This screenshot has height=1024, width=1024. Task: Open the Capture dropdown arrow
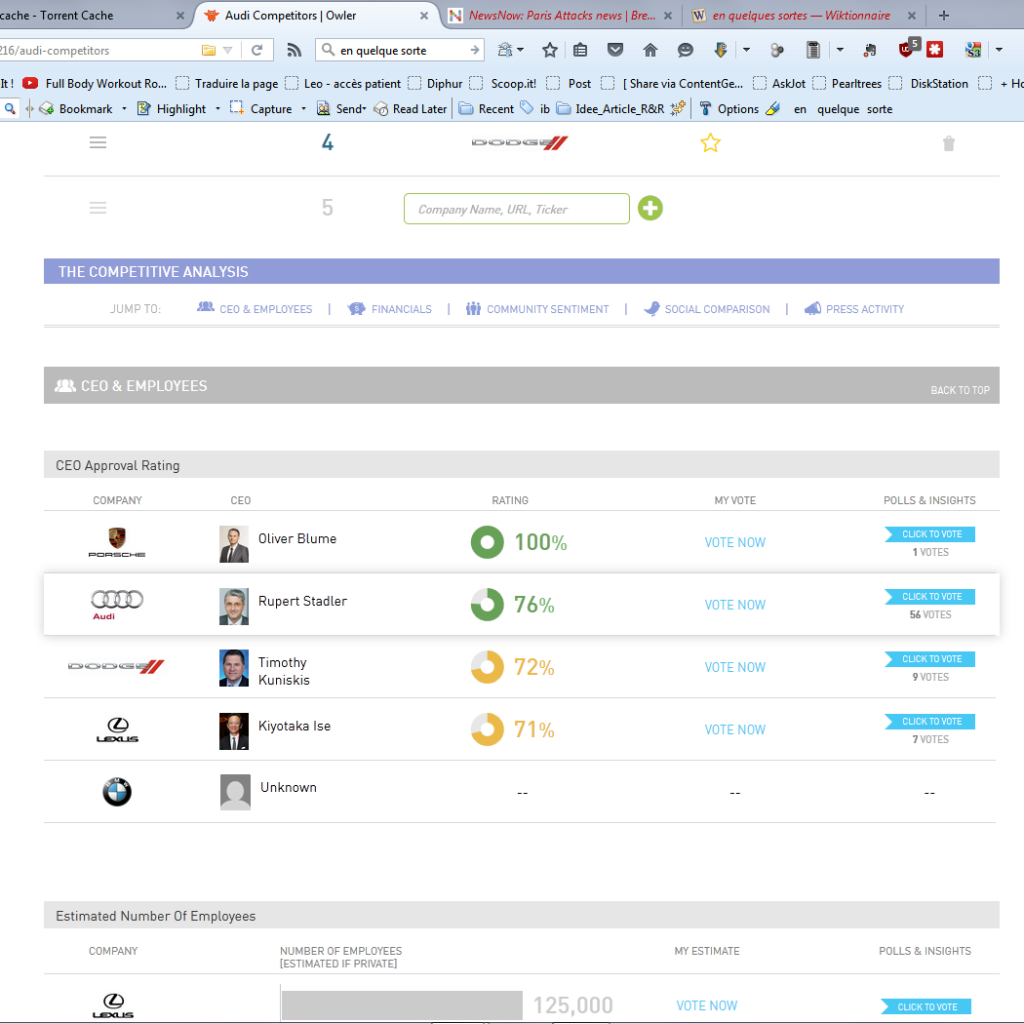[303, 109]
